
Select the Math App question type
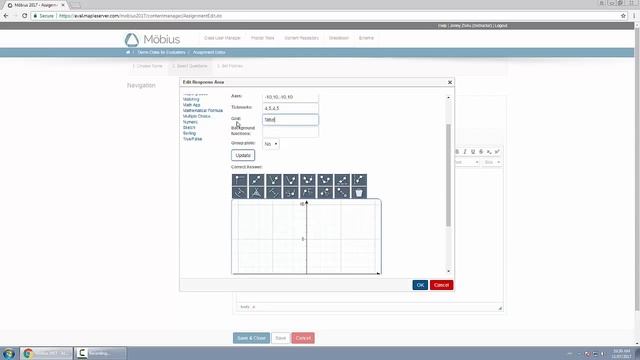pos(191,105)
